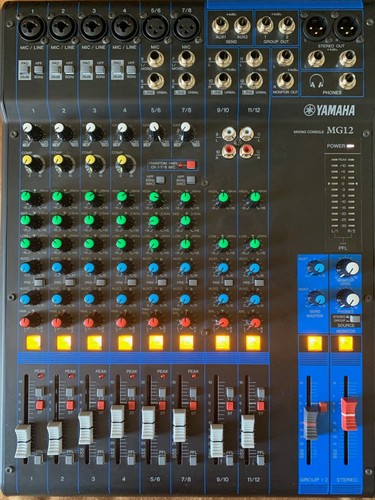The height and width of the screenshot is (500, 375).
Task: Select the STEREO OUT left XLR connector
Action: pos(315,29)
